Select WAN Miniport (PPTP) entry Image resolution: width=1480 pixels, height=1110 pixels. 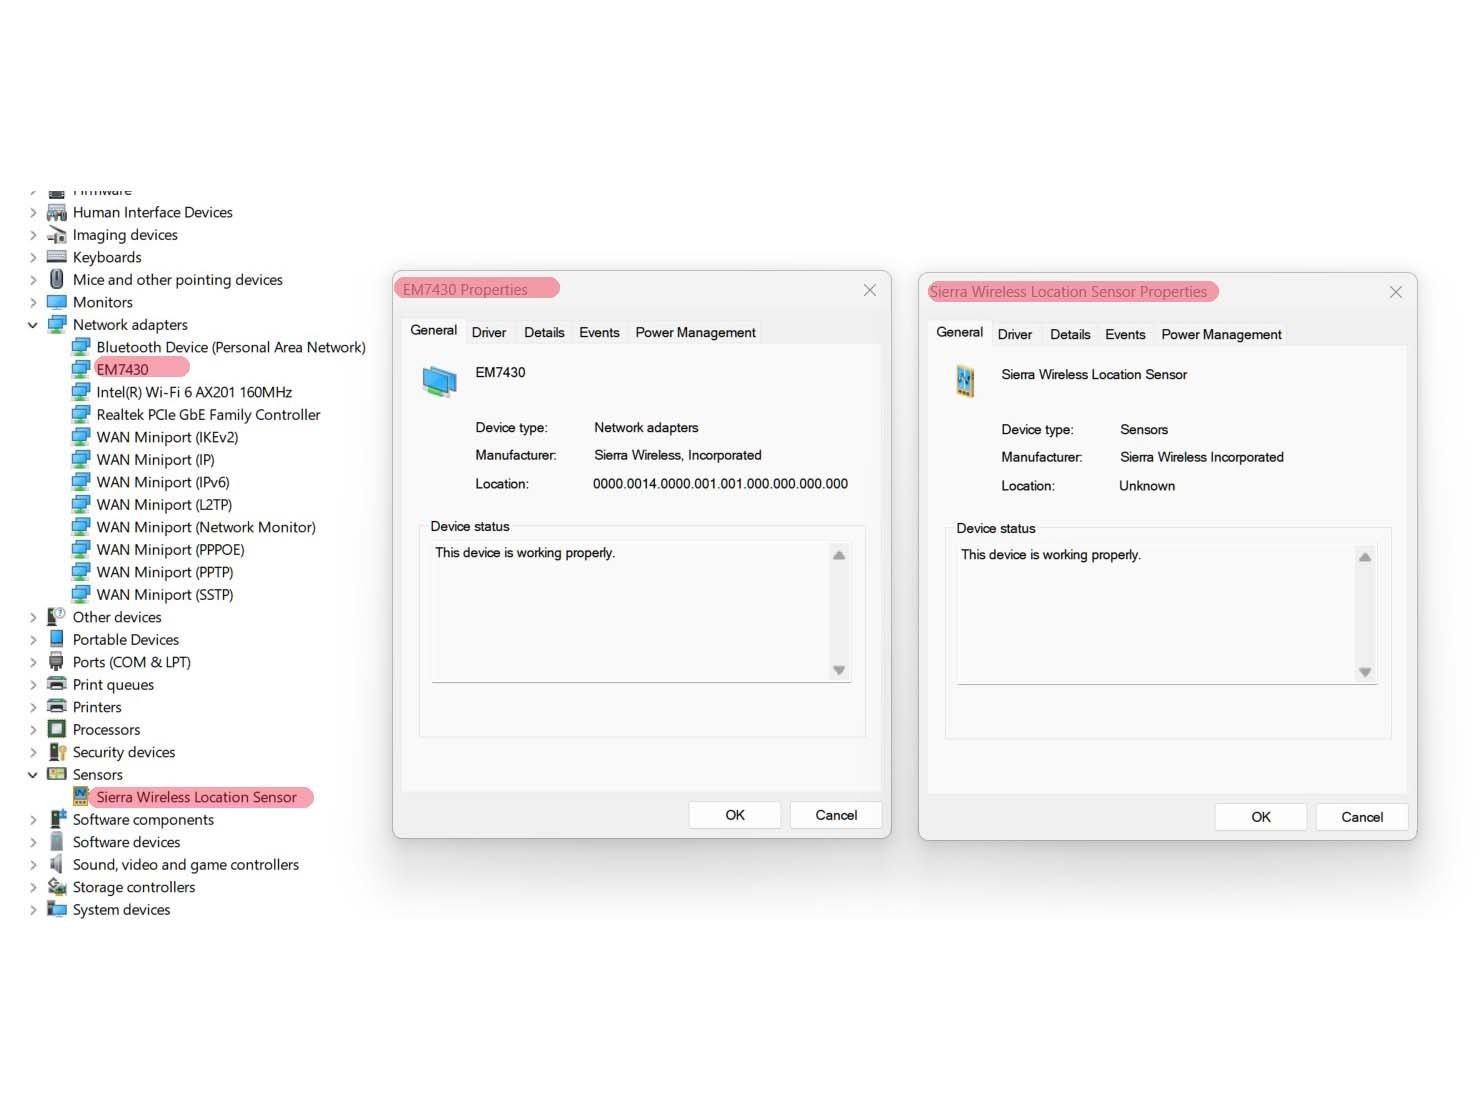165,572
